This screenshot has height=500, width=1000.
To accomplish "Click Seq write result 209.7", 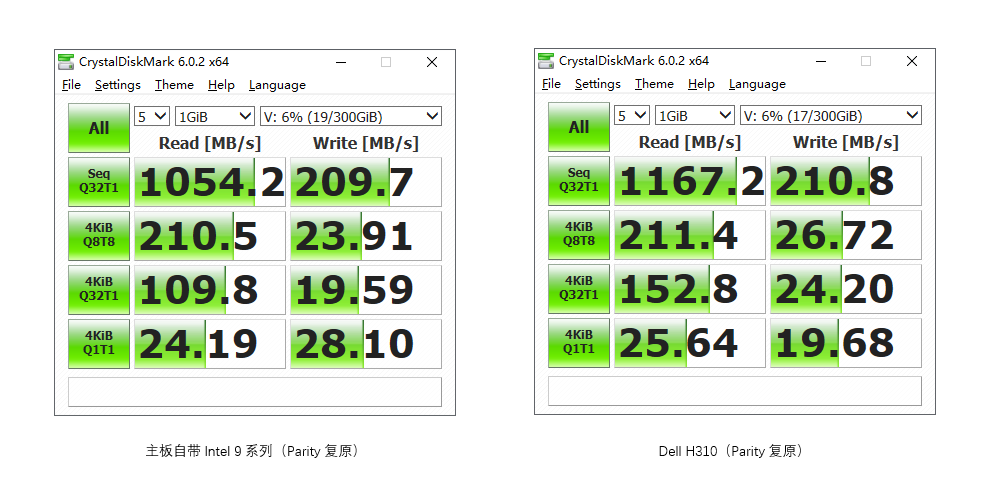I will (x=365, y=182).
